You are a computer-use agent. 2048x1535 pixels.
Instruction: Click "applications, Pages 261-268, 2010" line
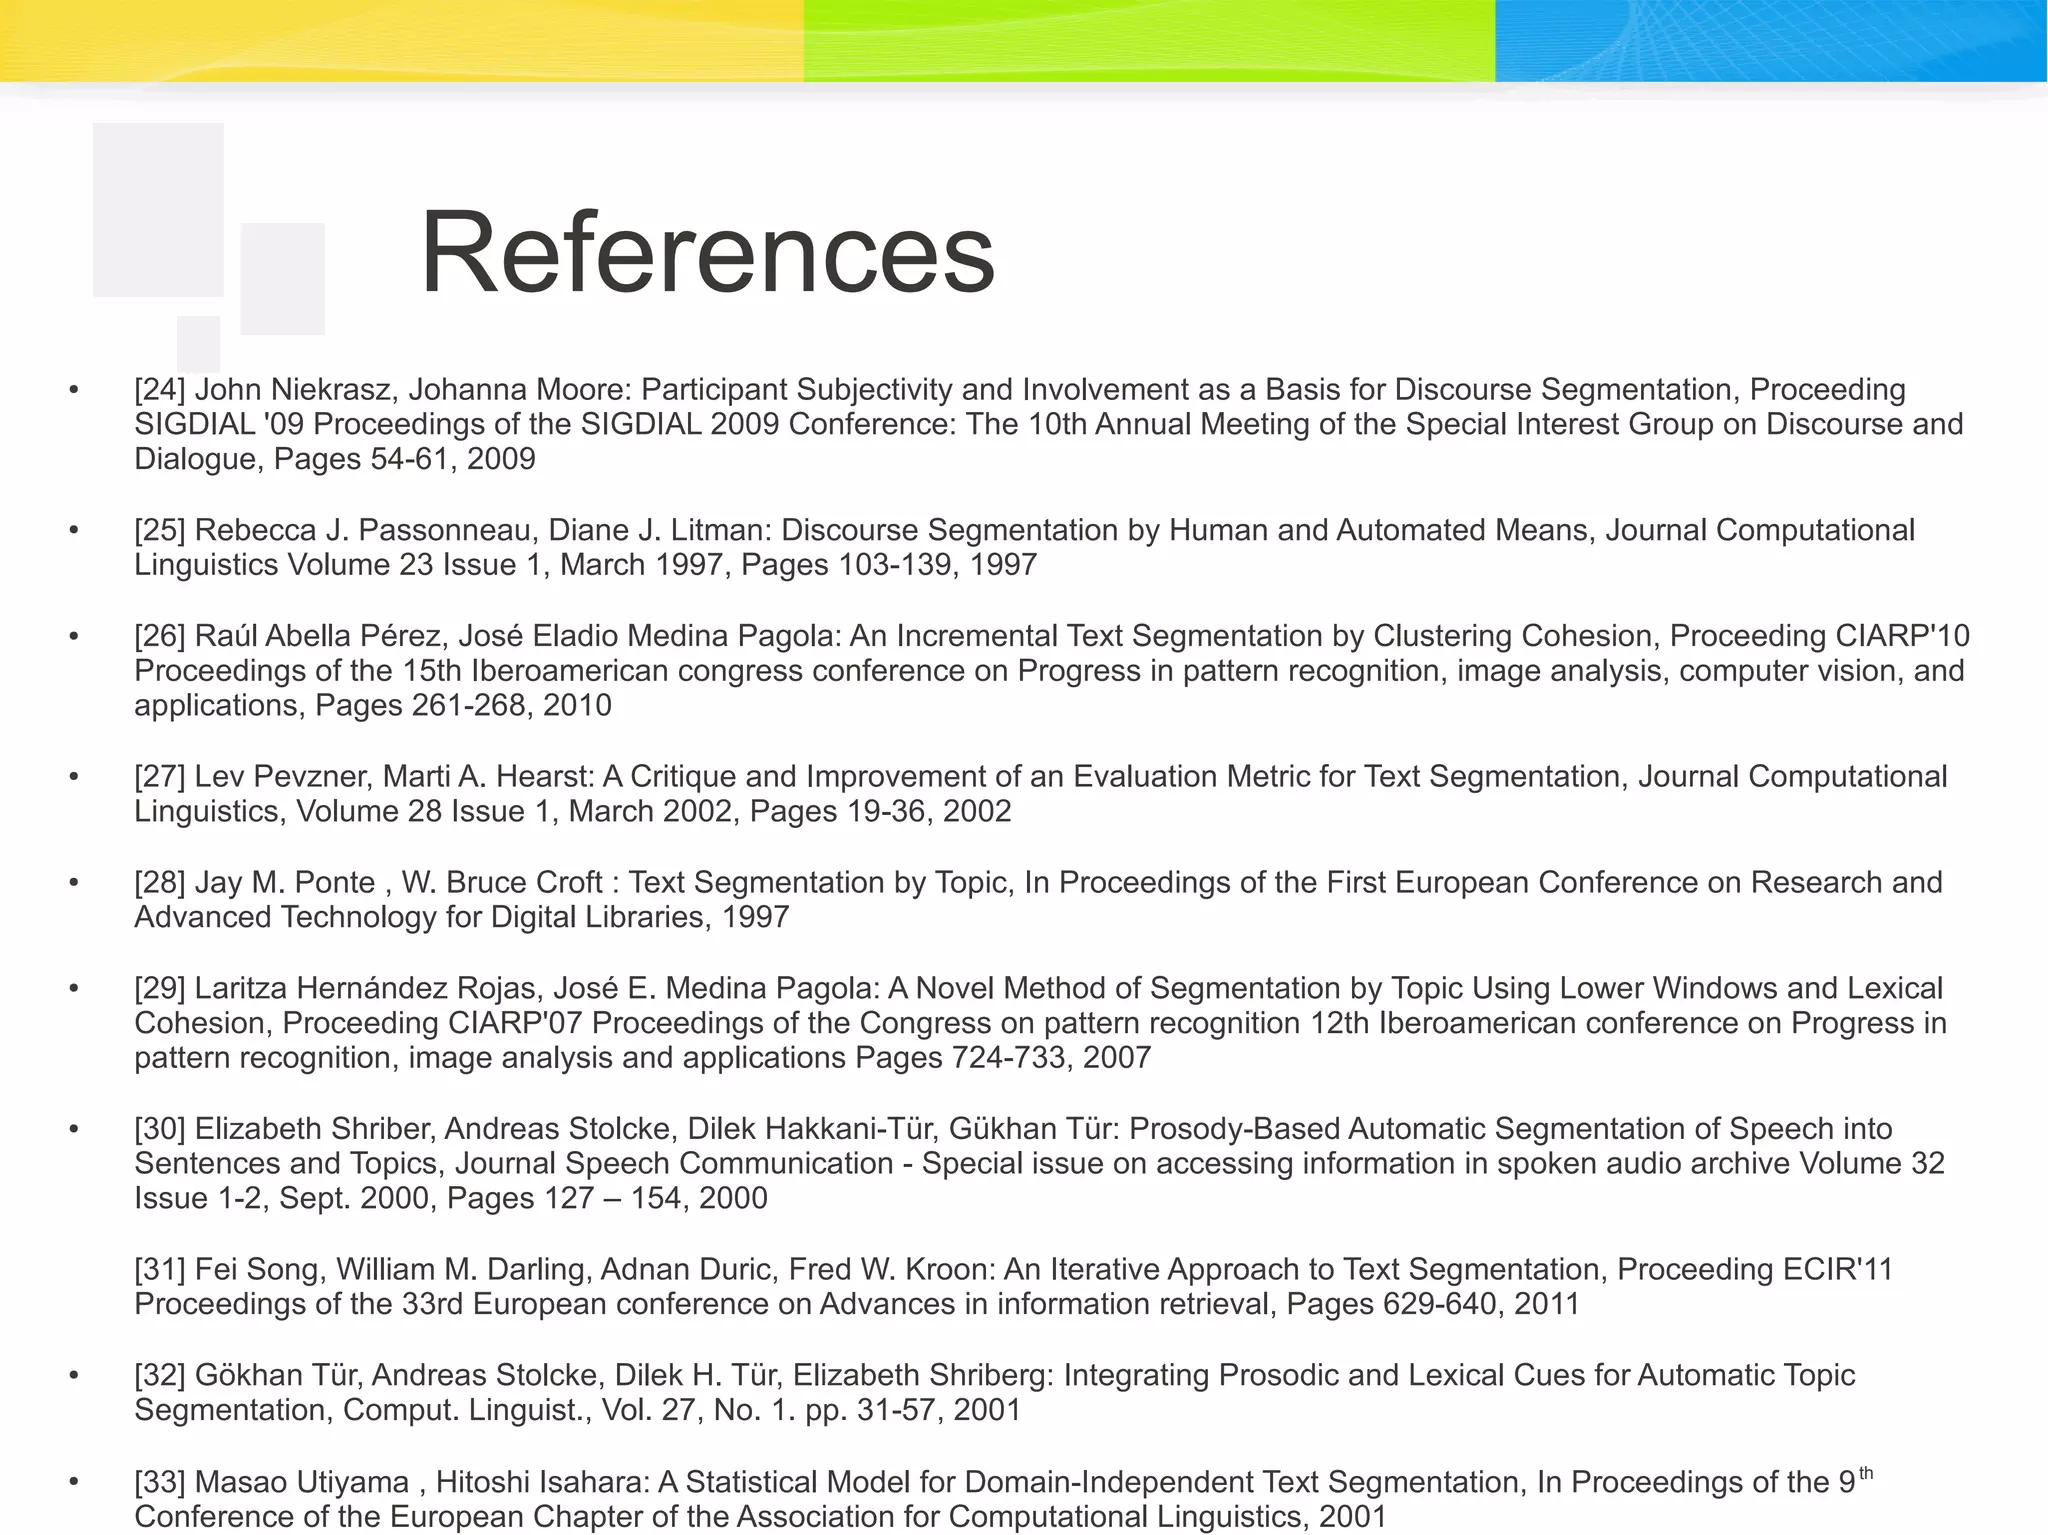click(373, 705)
